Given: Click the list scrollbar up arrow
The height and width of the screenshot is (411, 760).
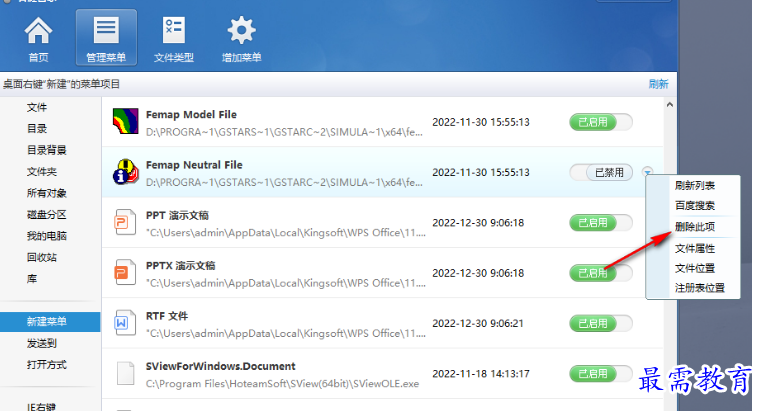Looking at the screenshot, I should coord(670,105).
